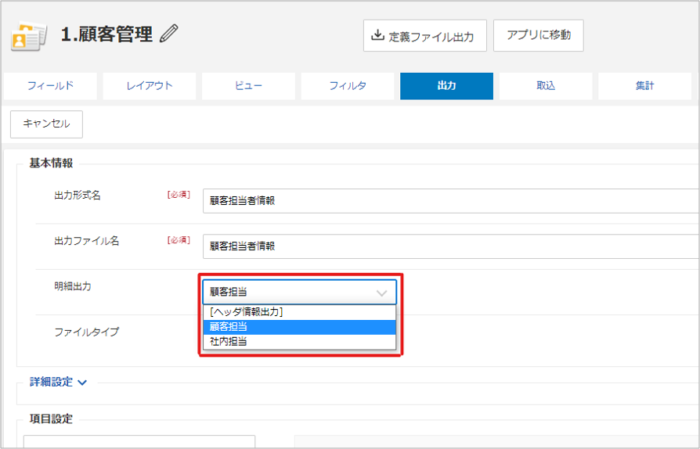Click the 項目設定 section heading
The image size is (700, 449).
click(51, 419)
